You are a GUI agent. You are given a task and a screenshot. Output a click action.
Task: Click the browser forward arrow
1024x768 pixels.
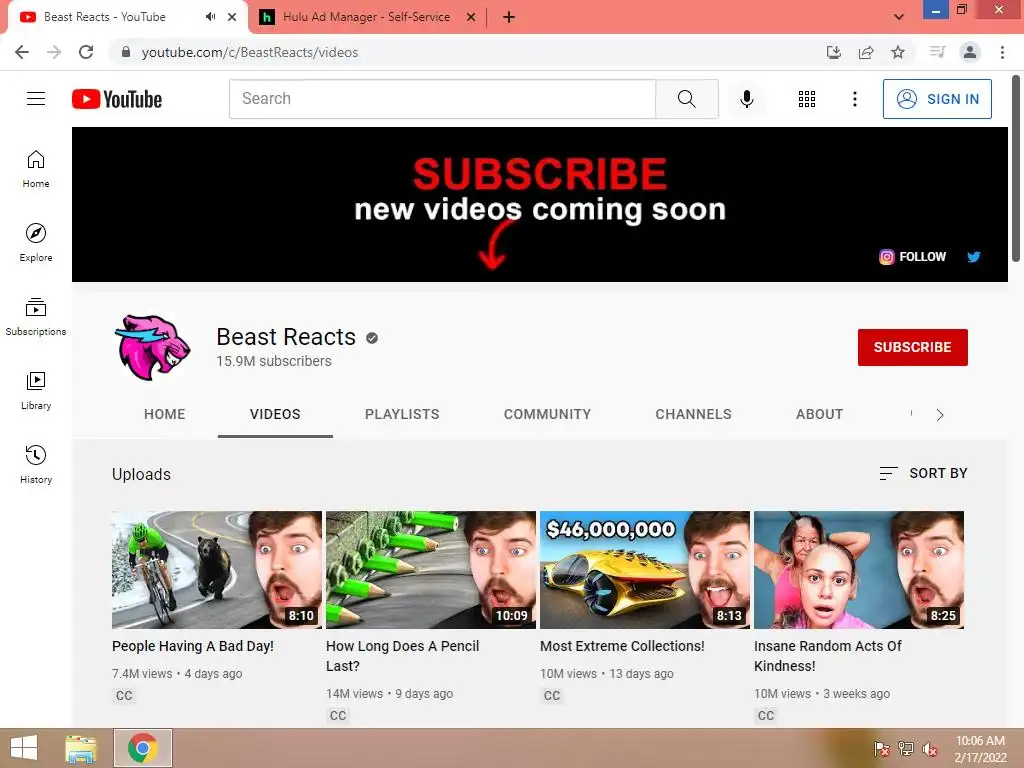tap(54, 52)
